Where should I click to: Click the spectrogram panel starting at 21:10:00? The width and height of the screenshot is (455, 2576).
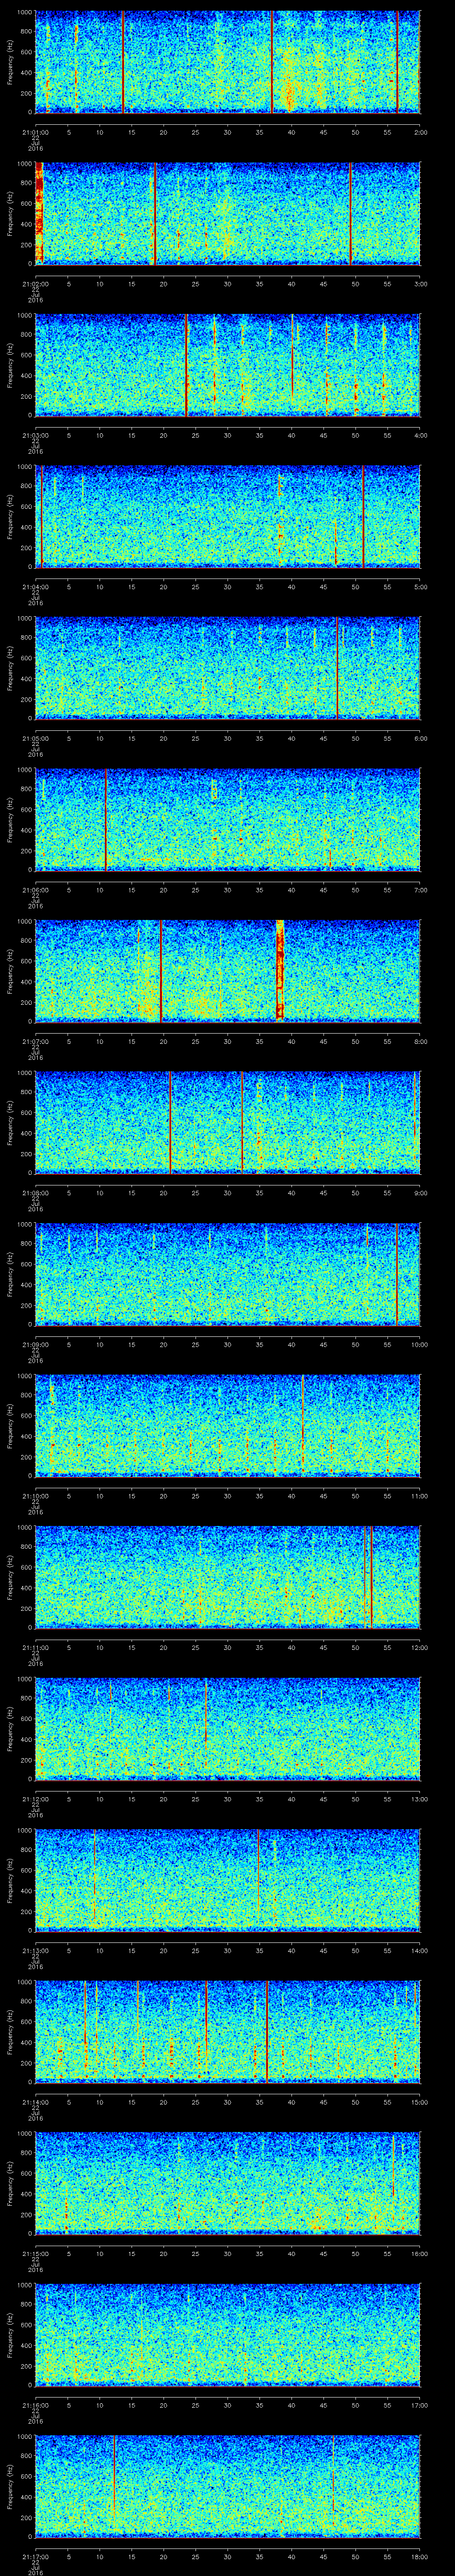(228, 1426)
